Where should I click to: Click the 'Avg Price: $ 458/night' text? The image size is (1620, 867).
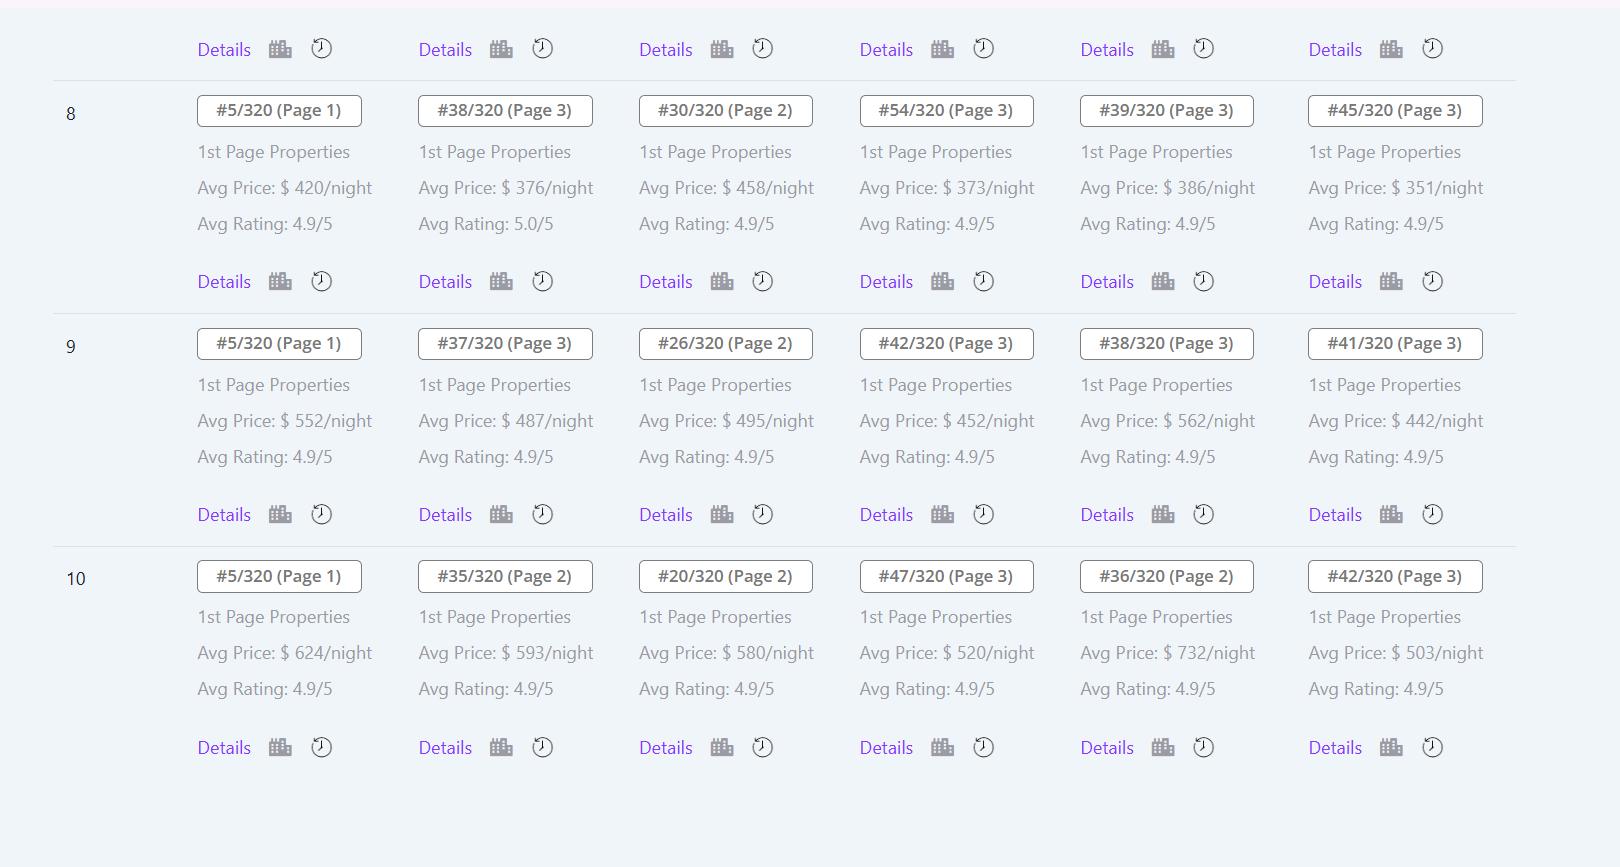(727, 188)
